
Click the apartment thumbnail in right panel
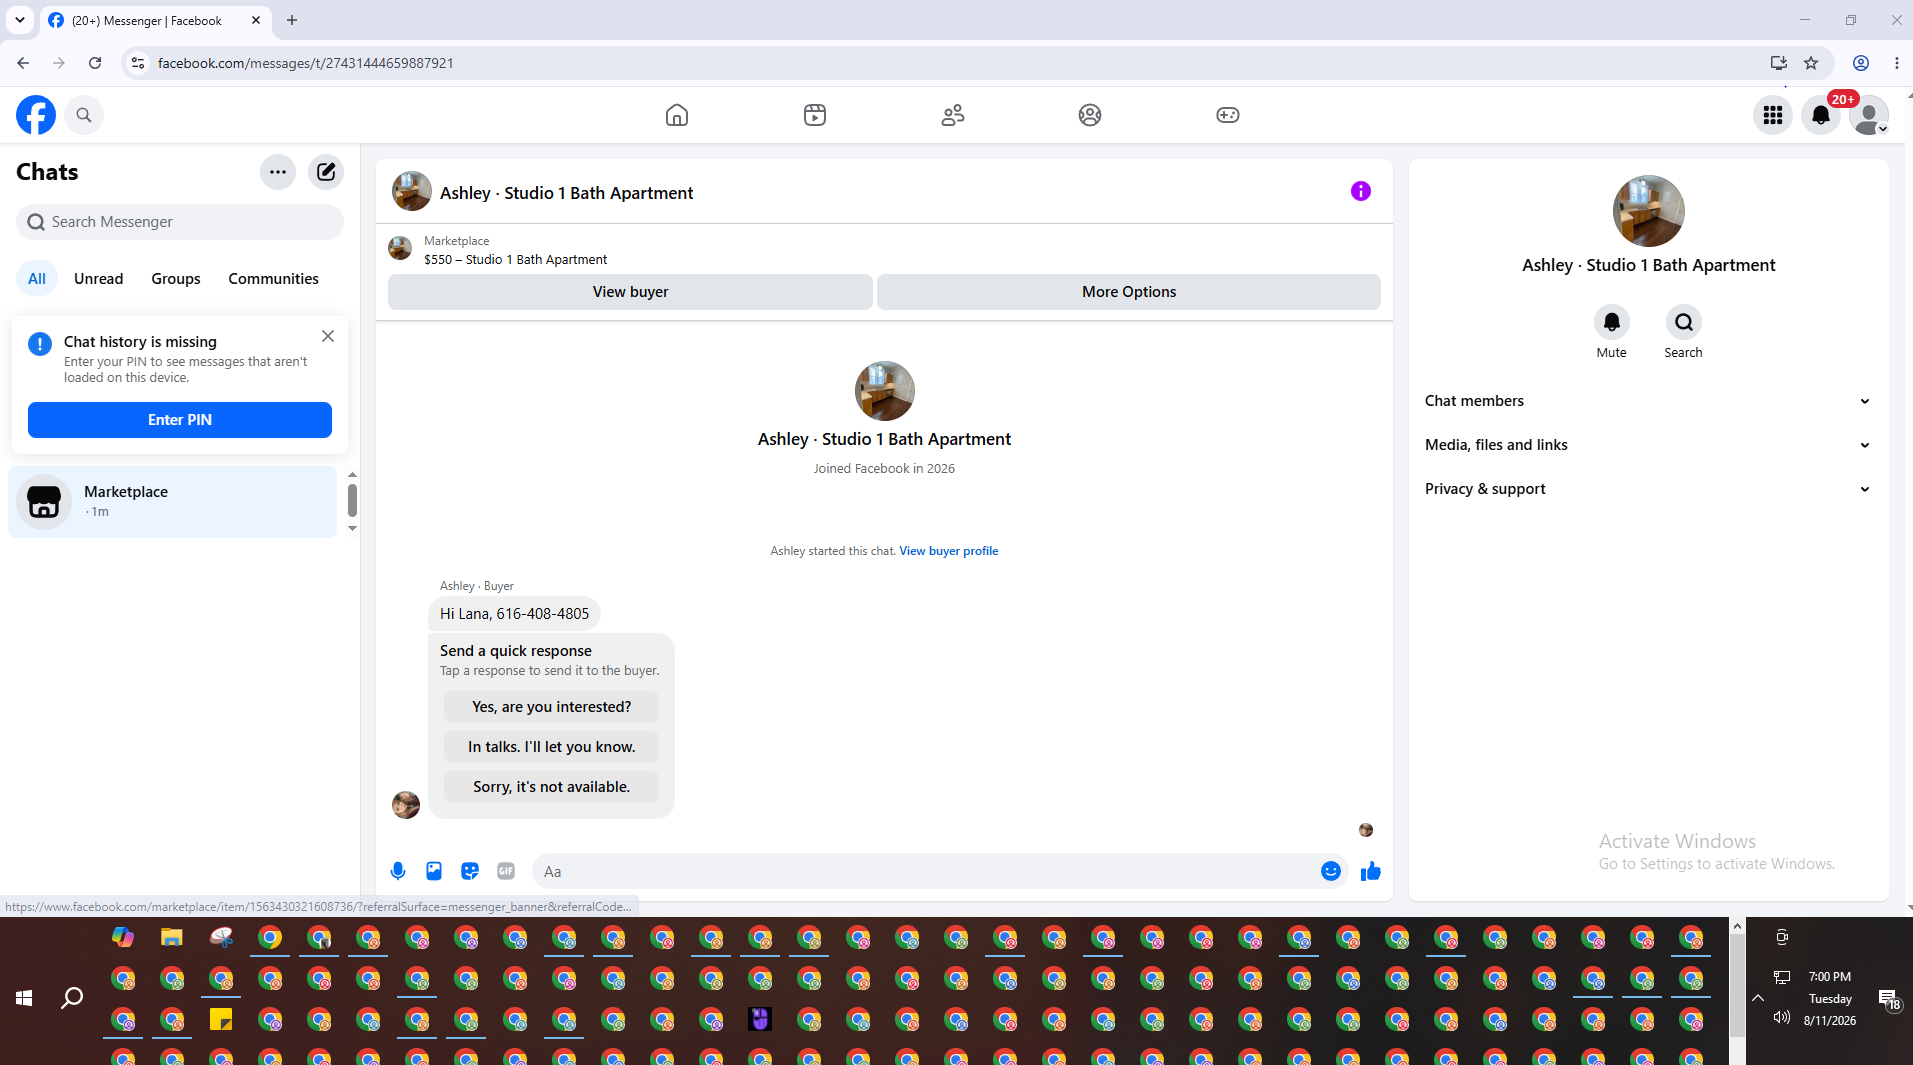tap(1649, 211)
